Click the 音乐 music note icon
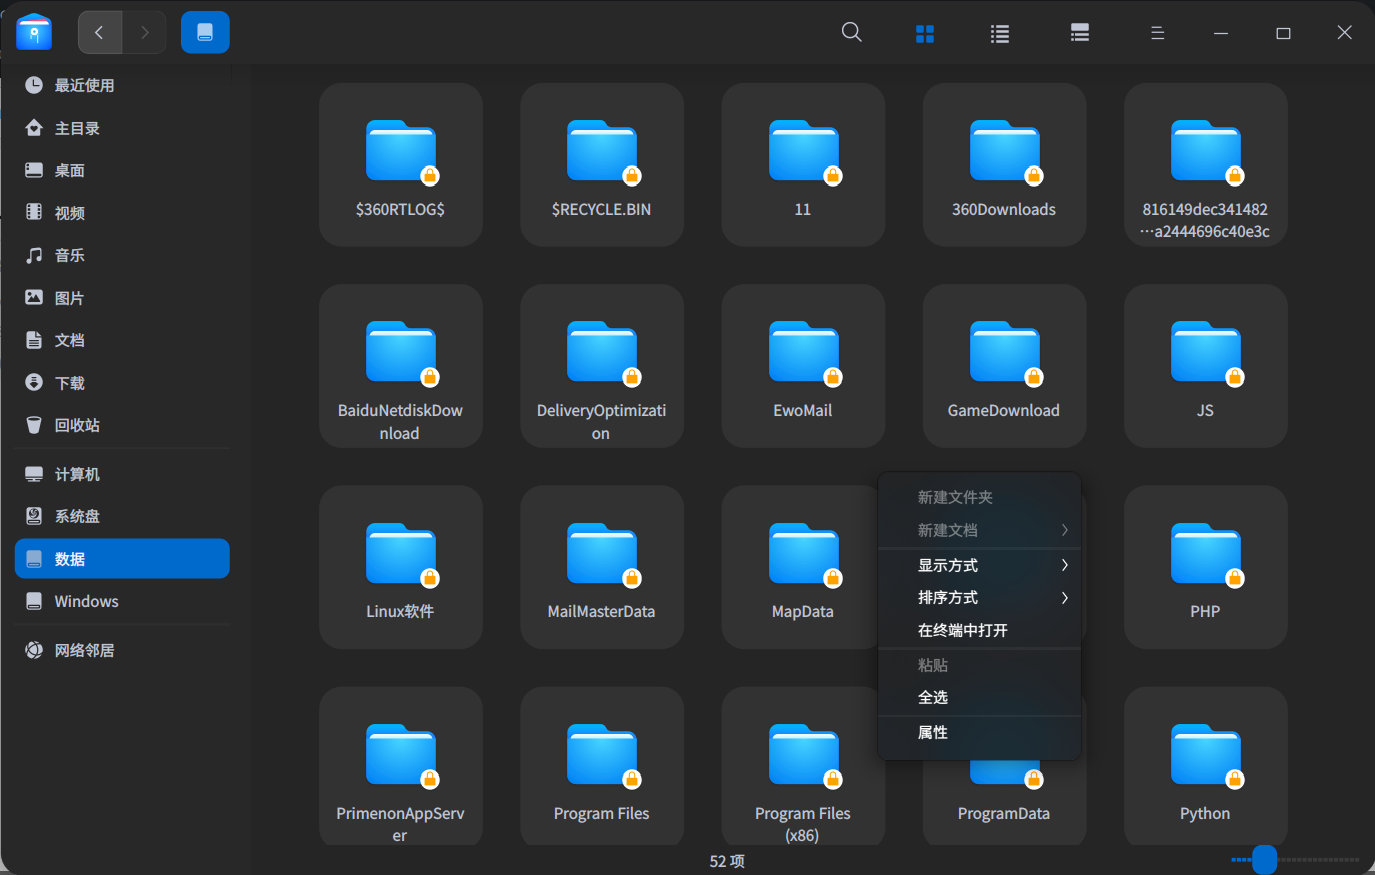Viewport: 1375px width, 875px height. (x=34, y=255)
